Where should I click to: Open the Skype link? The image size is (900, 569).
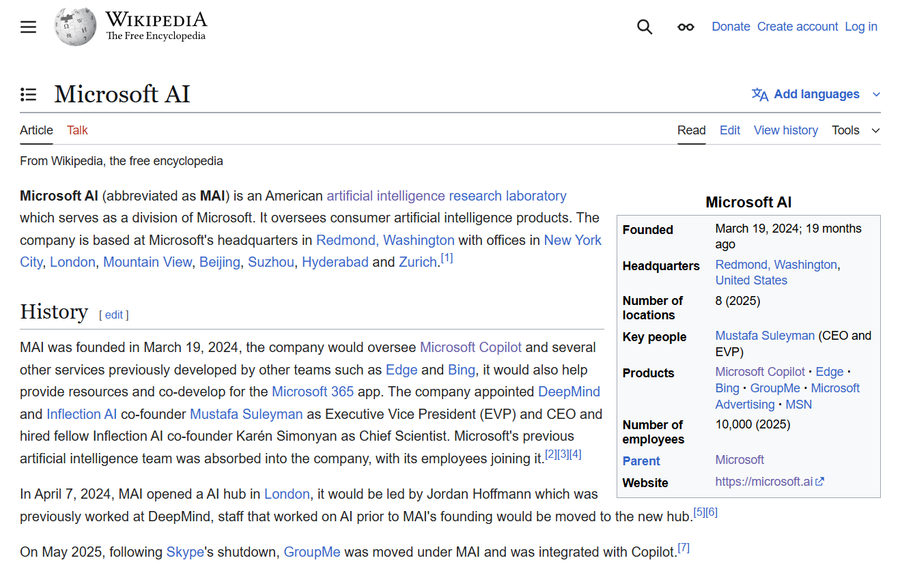185,552
